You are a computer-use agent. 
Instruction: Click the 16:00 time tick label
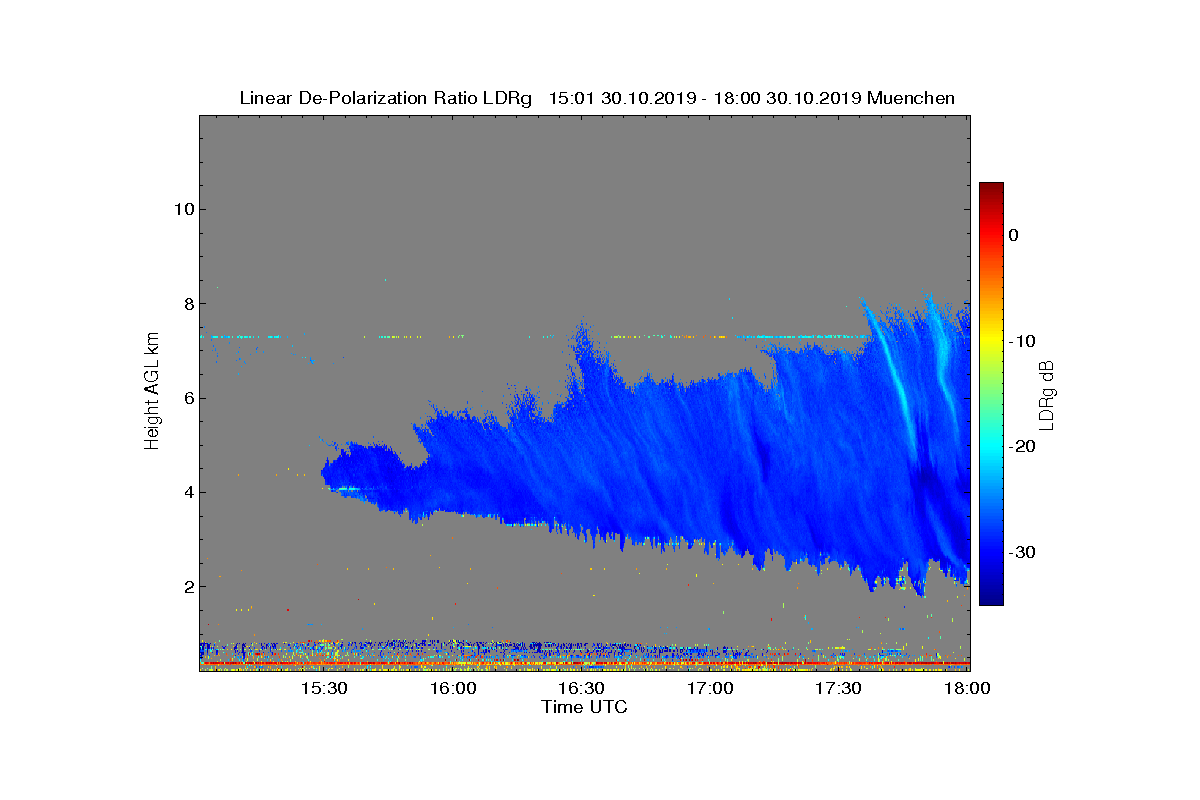(454, 688)
